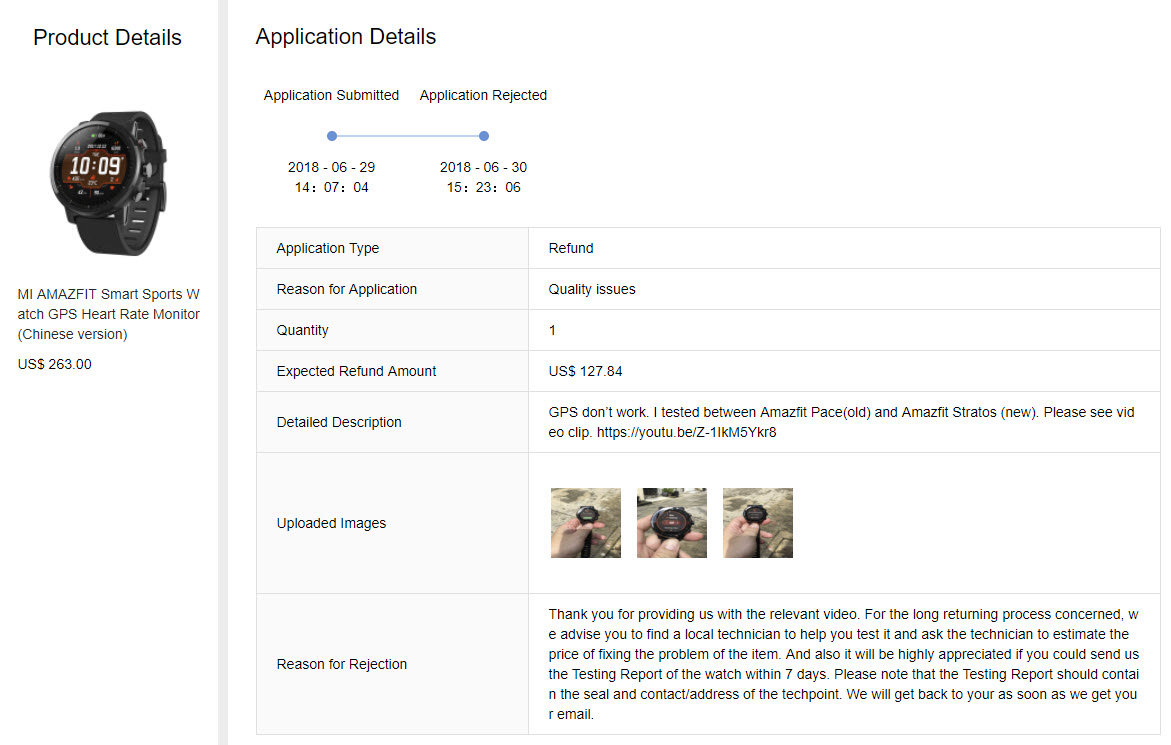Click the Refund application type value
1171x745 pixels.
pos(571,248)
